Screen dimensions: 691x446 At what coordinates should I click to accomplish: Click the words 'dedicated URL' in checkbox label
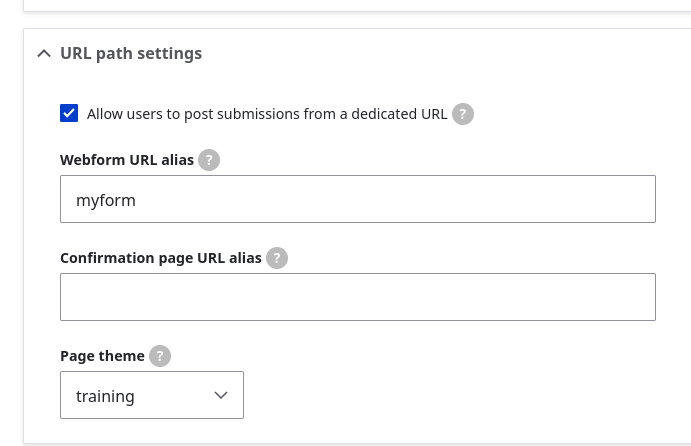399,114
